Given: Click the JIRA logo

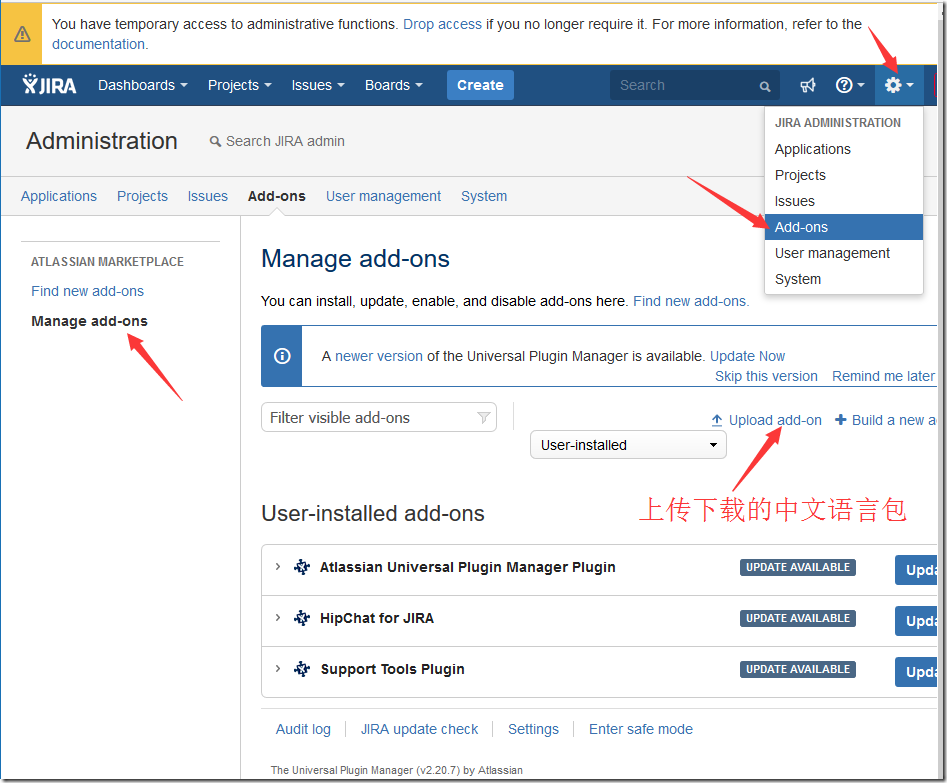Looking at the screenshot, I should click(50, 85).
